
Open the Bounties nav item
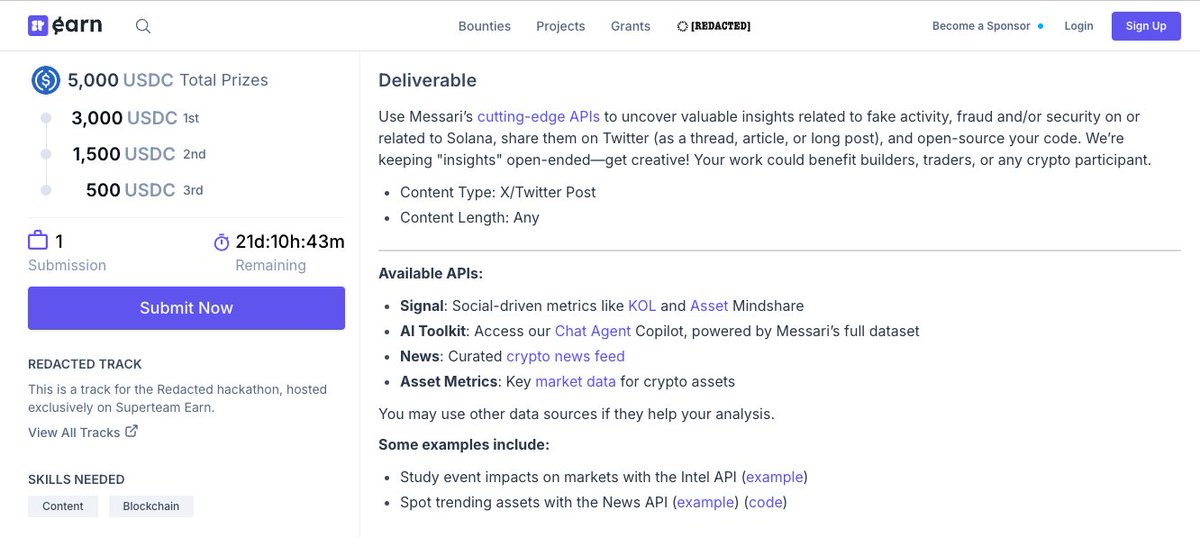484,26
